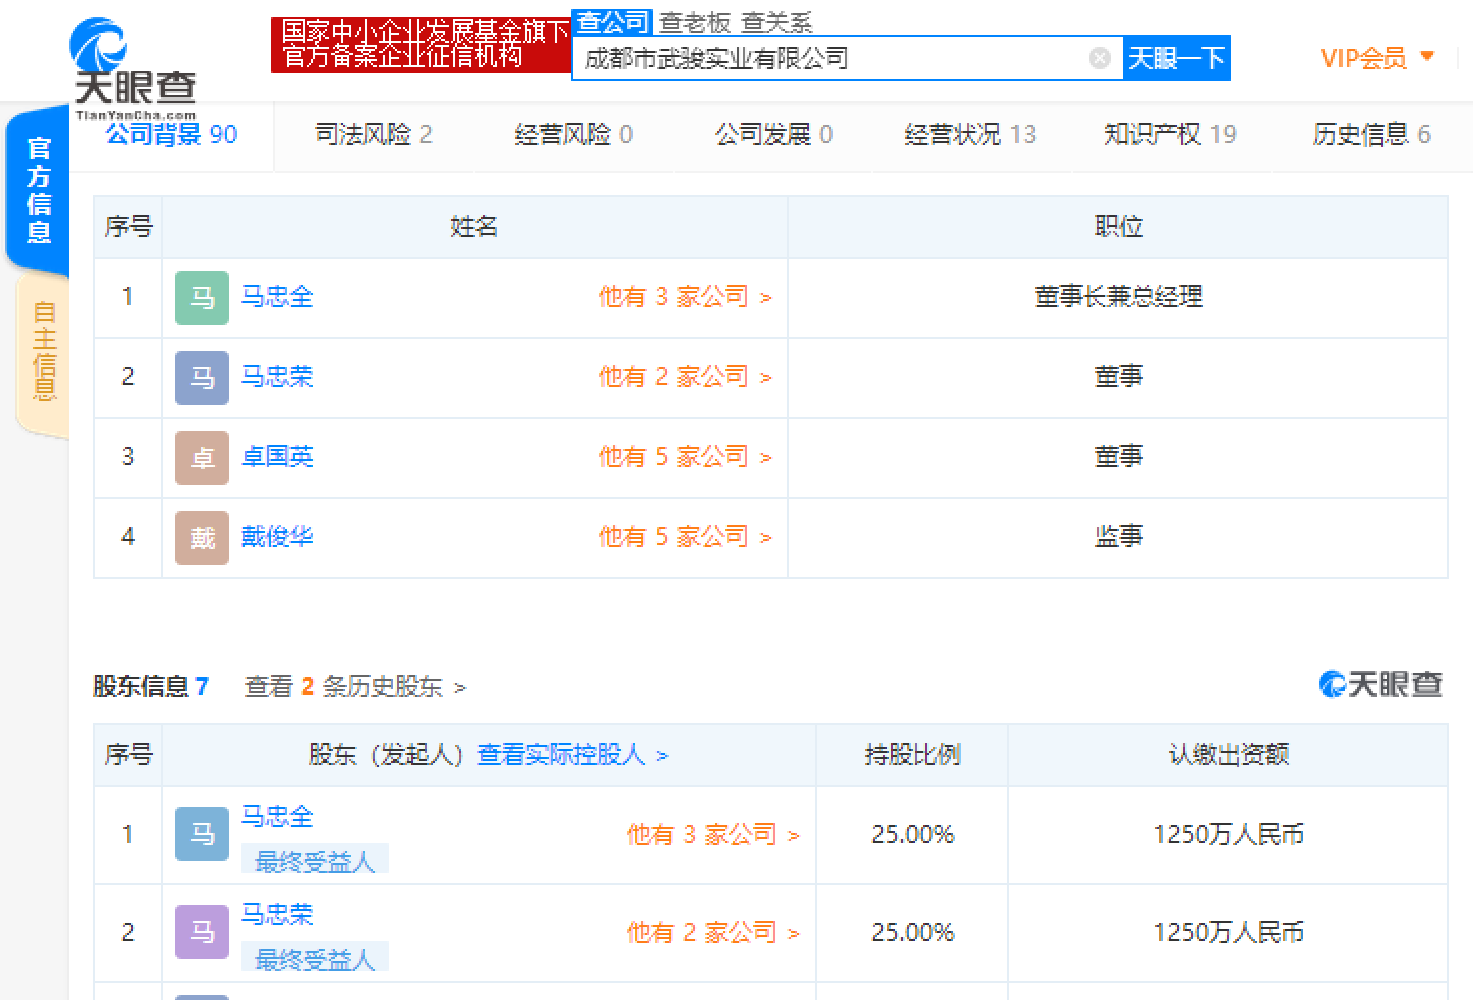The height and width of the screenshot is (1000, 1473).
Task: Click the 最终受益人 tag under shareholder 马忠全
Action: click(x=315, y=861)
